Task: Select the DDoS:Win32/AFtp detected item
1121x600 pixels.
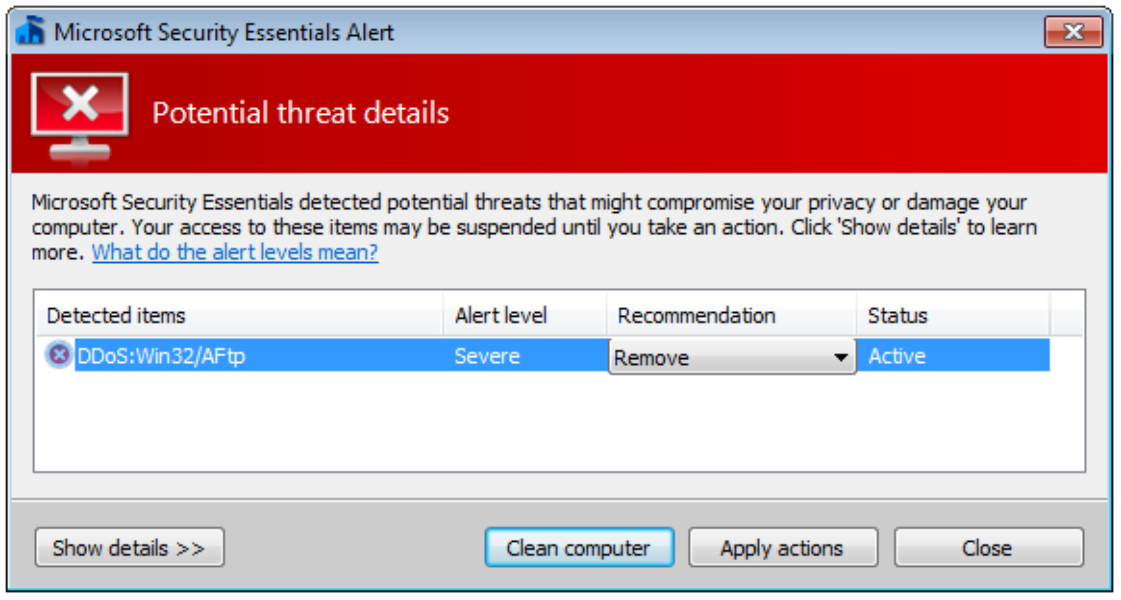Action: pyautogui.click(x=161, y=356)
